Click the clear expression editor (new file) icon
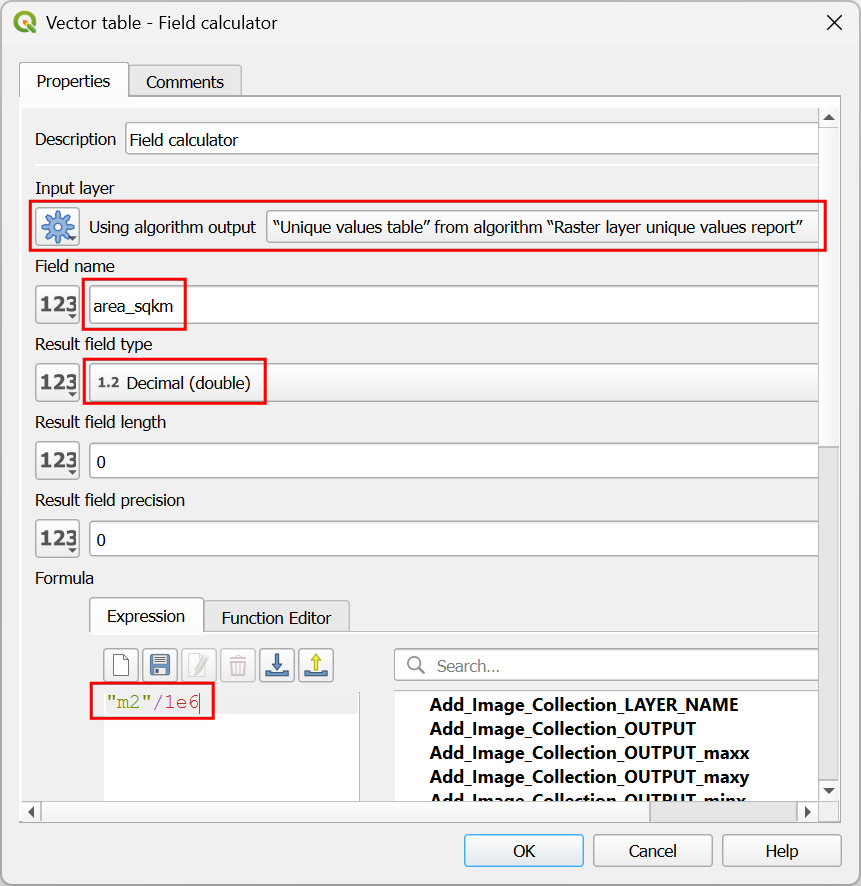 coord(121,665)
